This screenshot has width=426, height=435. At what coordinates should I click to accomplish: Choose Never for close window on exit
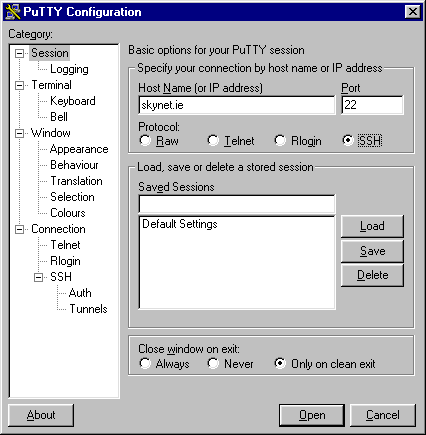[213, 363]
